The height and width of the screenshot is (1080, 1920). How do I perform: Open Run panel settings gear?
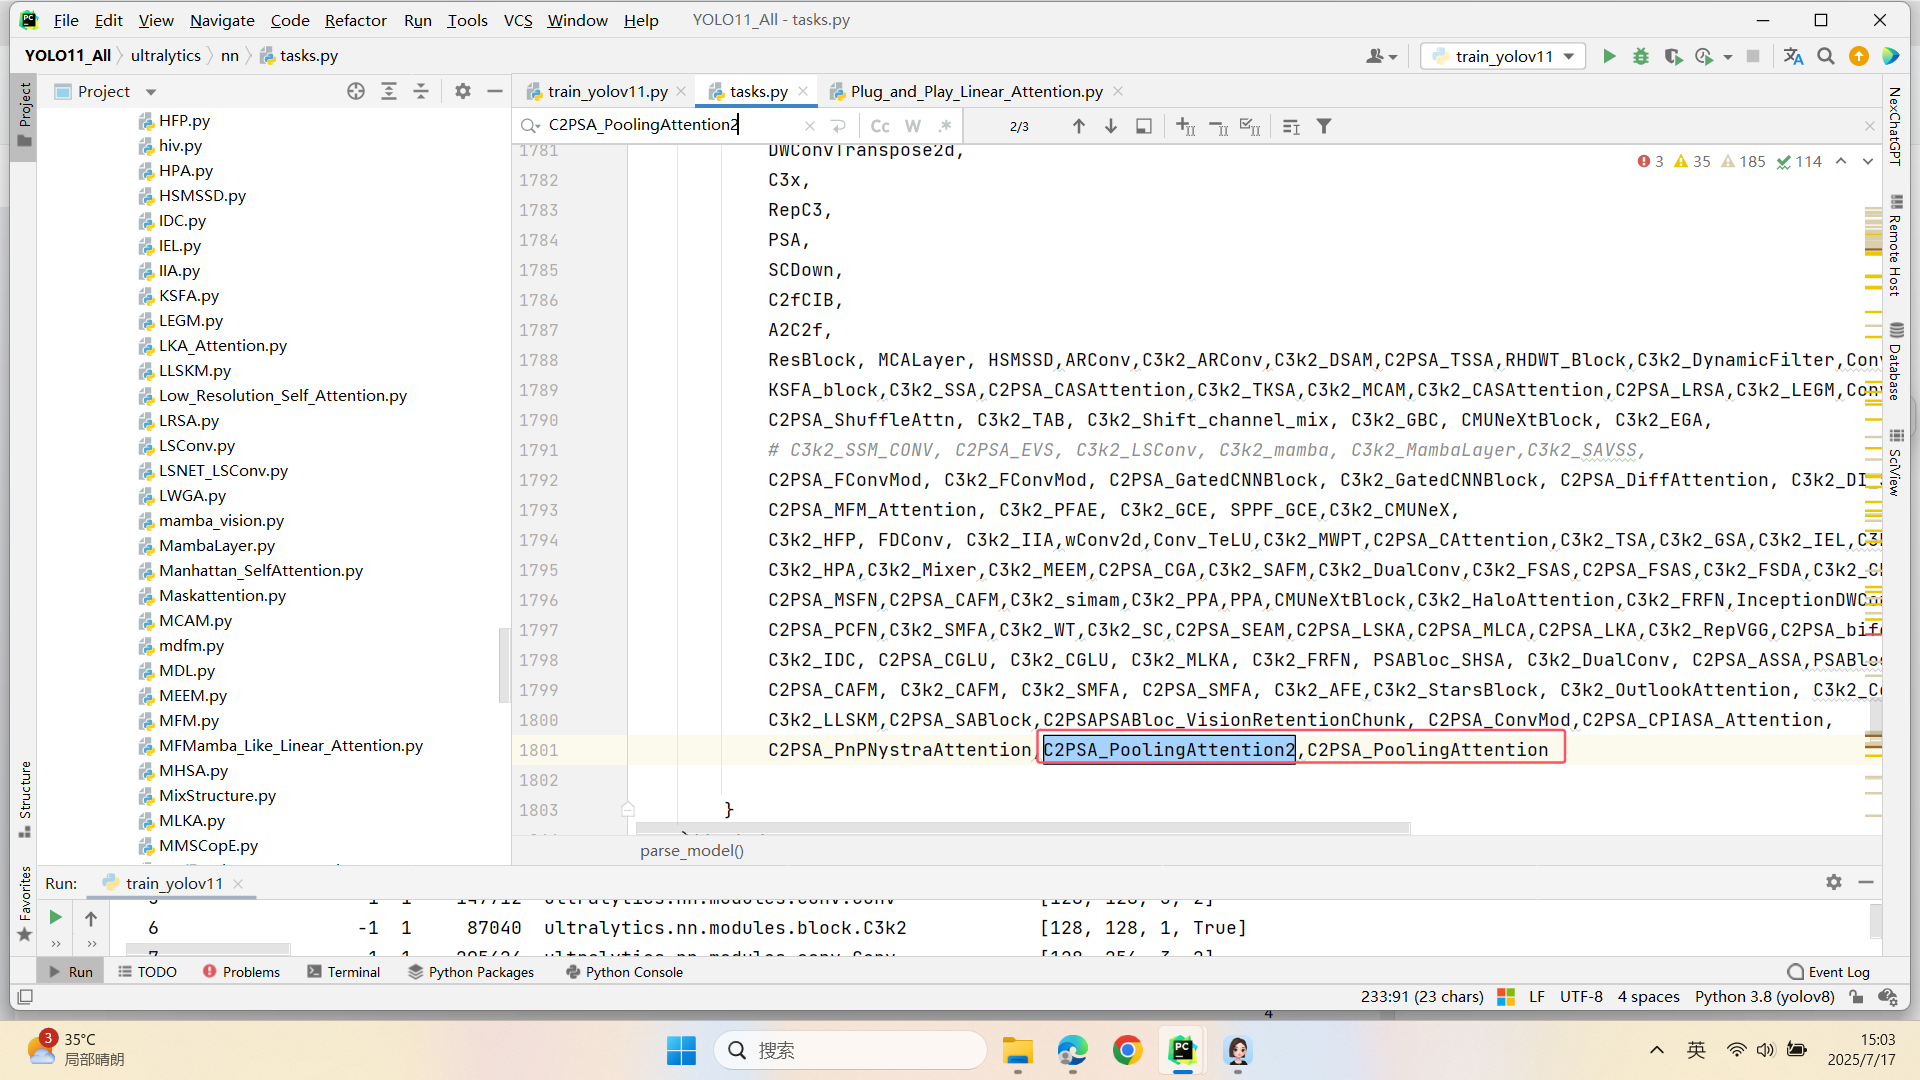(1834, 882)
